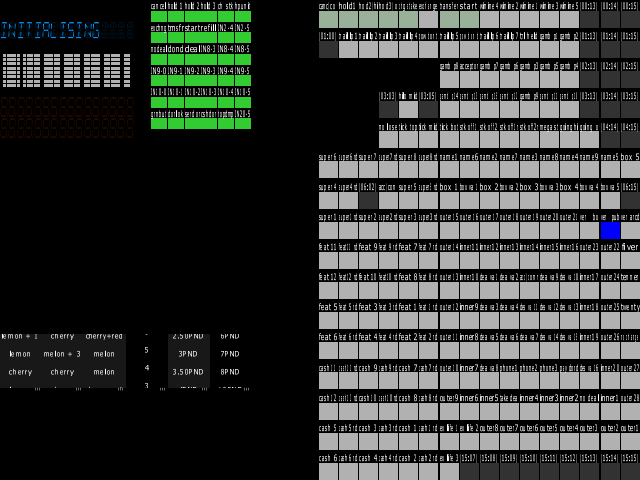Screen dimensions: 640x480
Task: Click the green hold 1 button
Action: tap(176, 17)
